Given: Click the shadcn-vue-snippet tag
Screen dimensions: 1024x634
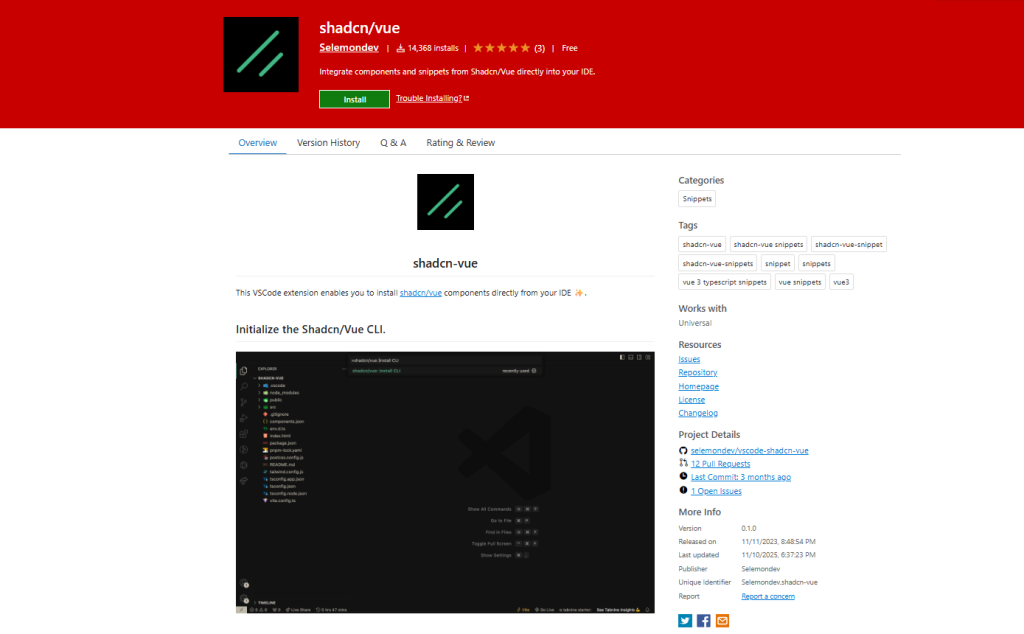Looking at the screenshot, I should point(848,244).
